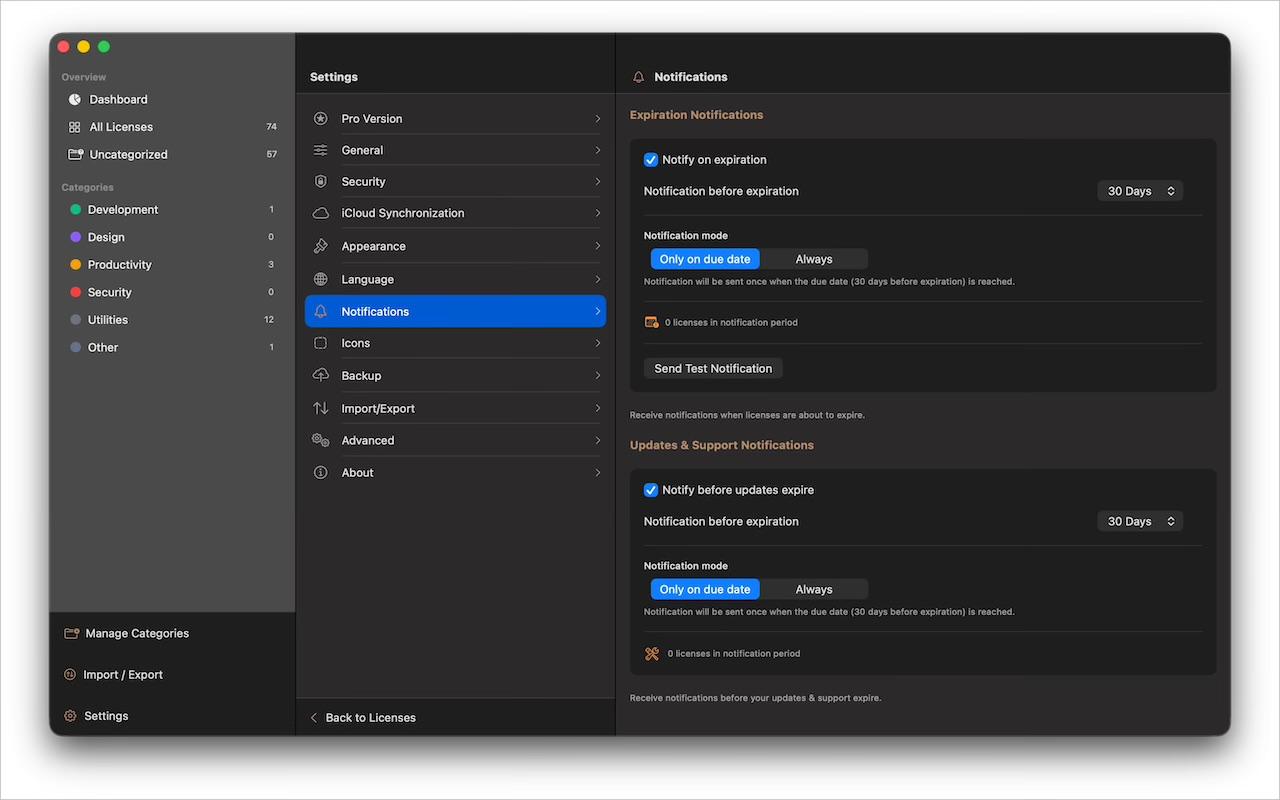Open the 30 Days dropdown under Expiration Notifications

coord(1140,191)
